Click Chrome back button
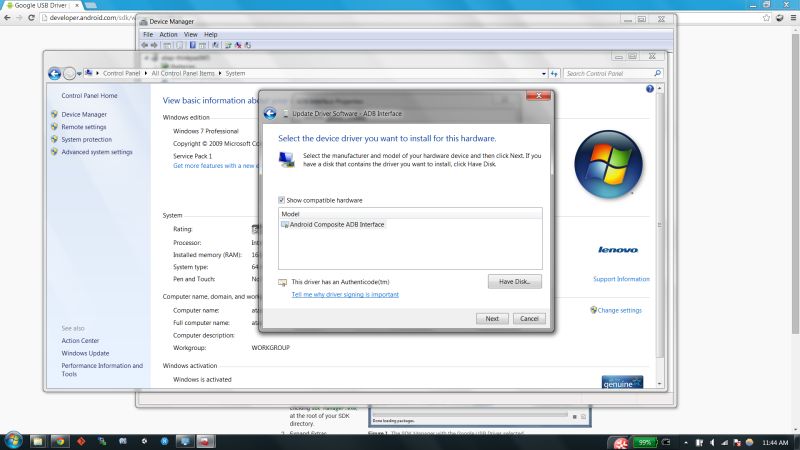 [7, 17]
